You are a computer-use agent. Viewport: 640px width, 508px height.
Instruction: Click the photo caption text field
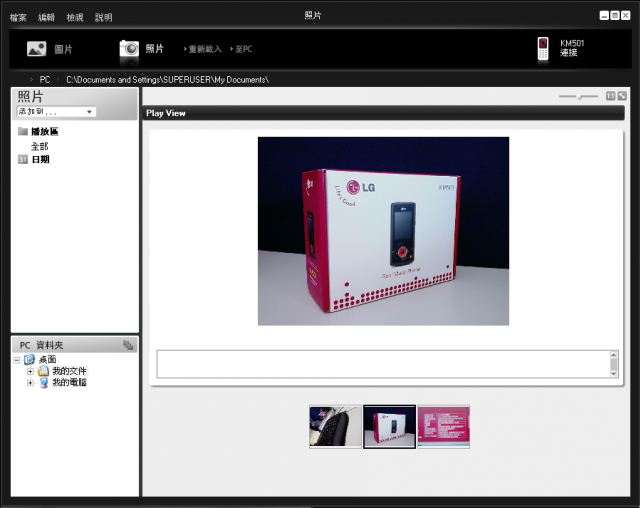(383, 364)
